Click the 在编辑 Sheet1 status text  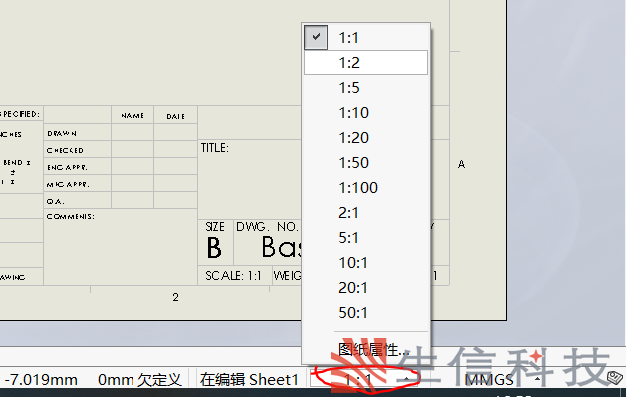(x=249, y=379)
